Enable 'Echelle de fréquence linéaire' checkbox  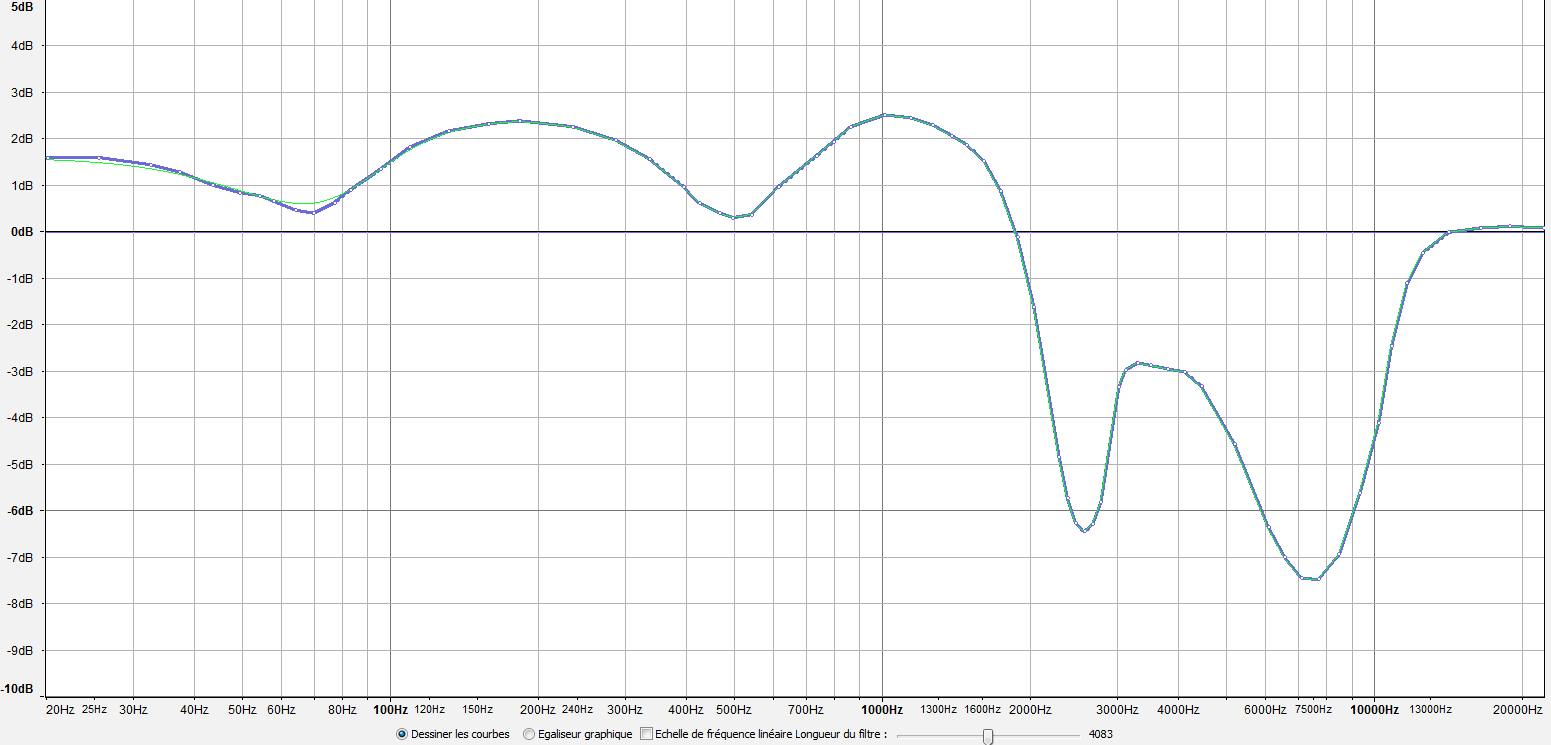tap(646, 734)
